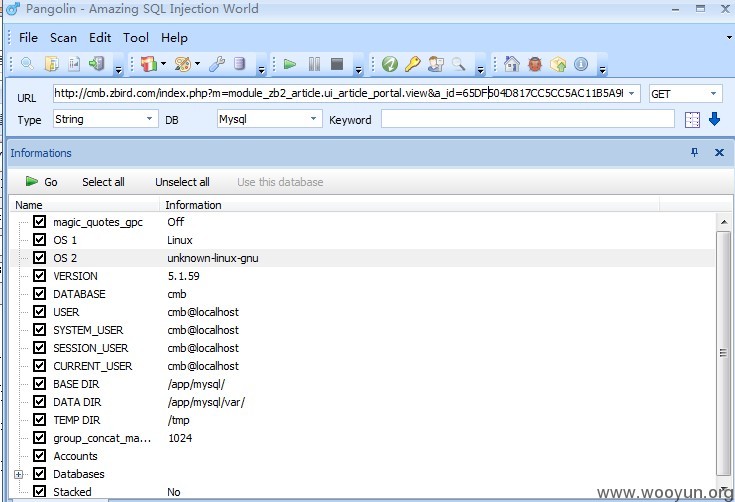
Task: Click the database cylinder toolbar icon
Action: click(240, 64)
